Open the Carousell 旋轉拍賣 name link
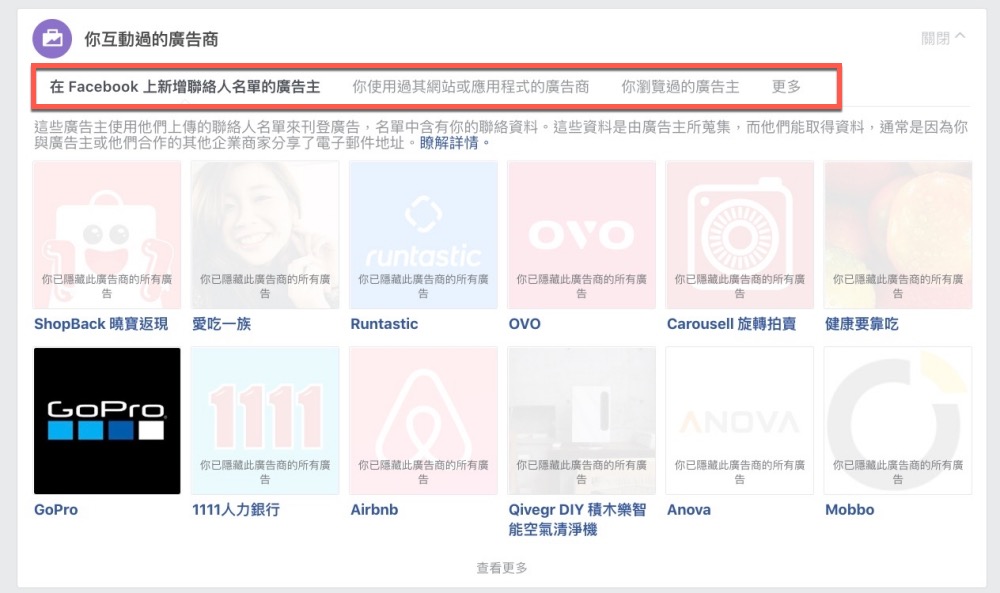The width and height of the screenshot is (1000, 593). coord(731,324)
